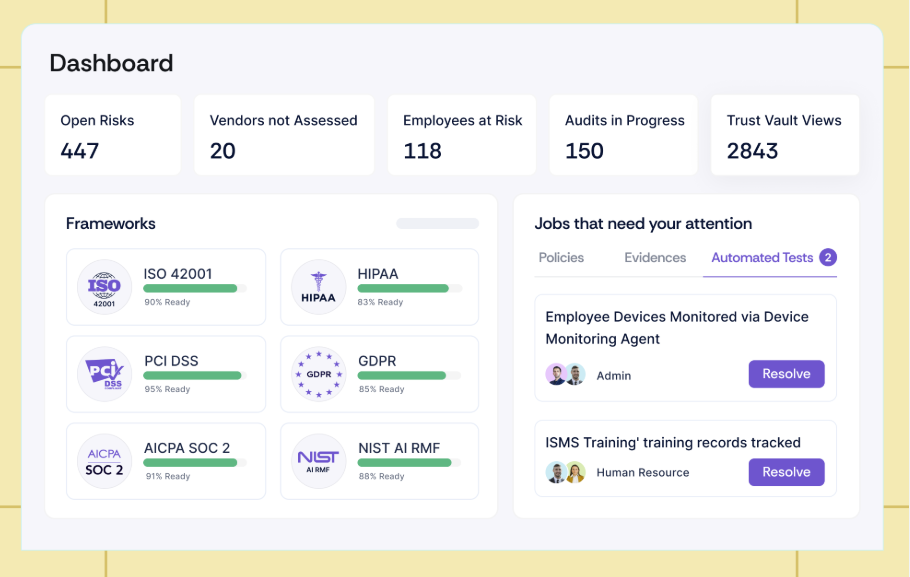Click the ISO 42001 progress bar

(x=195, y=288)
